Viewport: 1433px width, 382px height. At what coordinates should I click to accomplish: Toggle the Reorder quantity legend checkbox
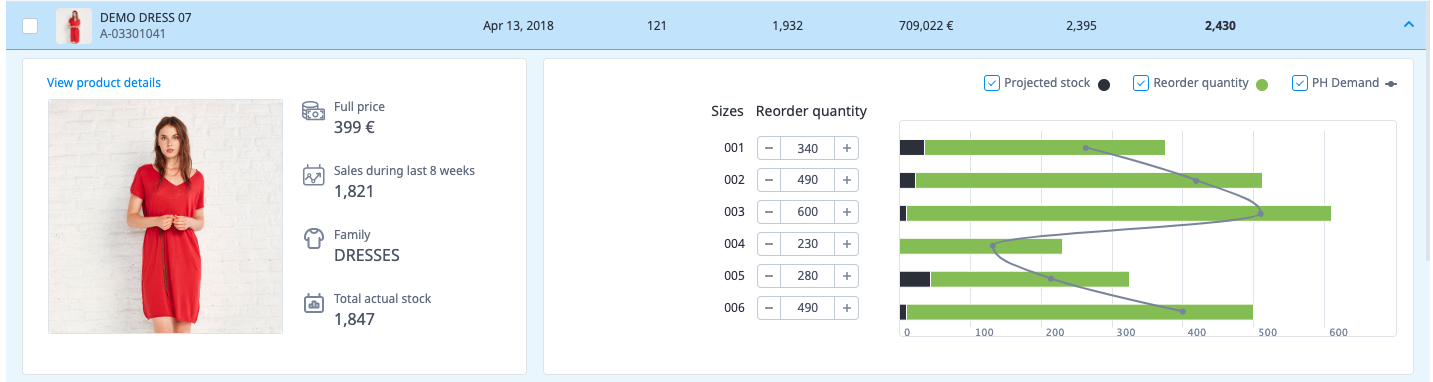pyautogui.click(x=1140, y=83)
